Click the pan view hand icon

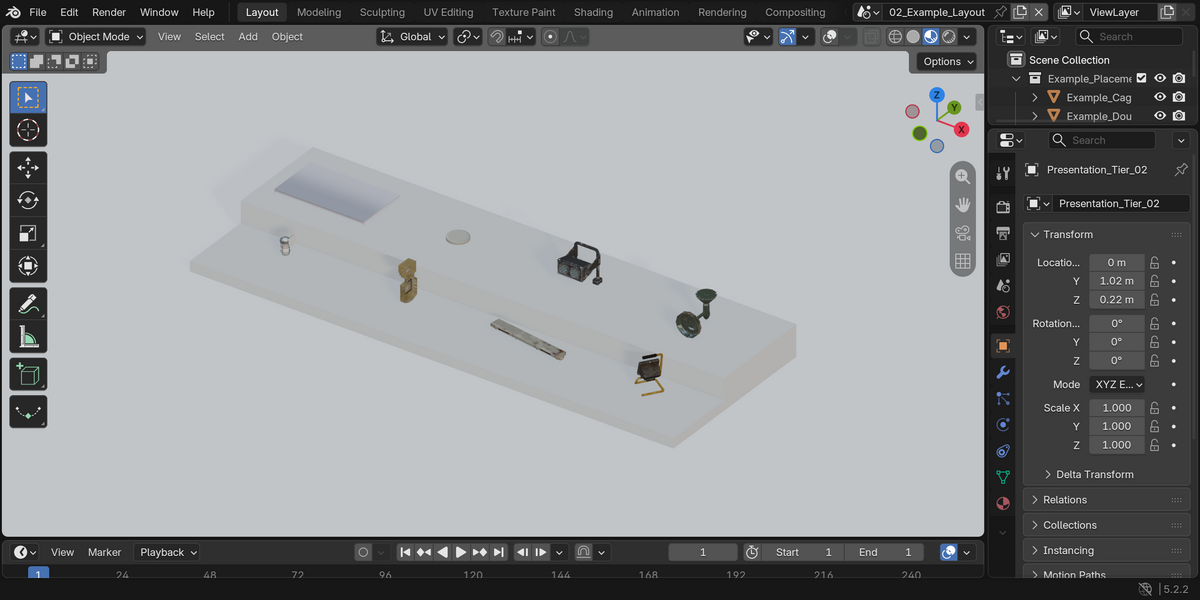click(963, 204)
